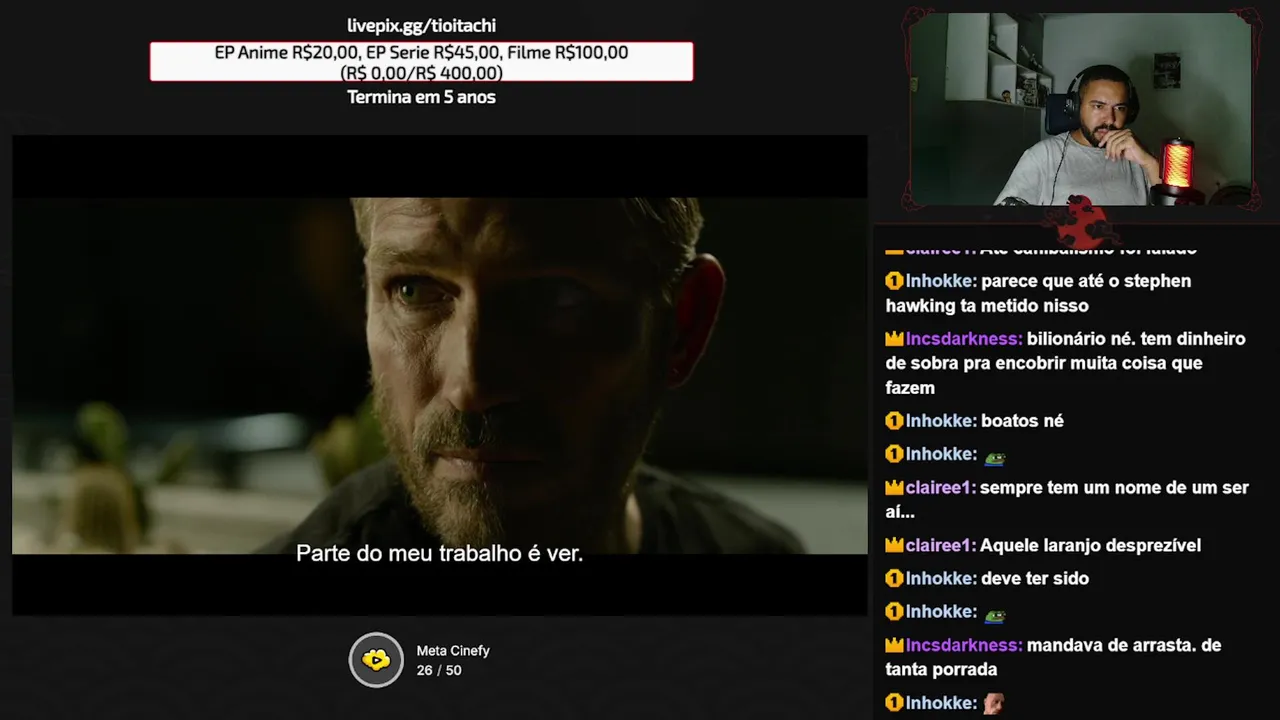Click the text 'hawking ta metido nisso'
This screenshot has height=720, width=1280.
click(x=987, y=306)
